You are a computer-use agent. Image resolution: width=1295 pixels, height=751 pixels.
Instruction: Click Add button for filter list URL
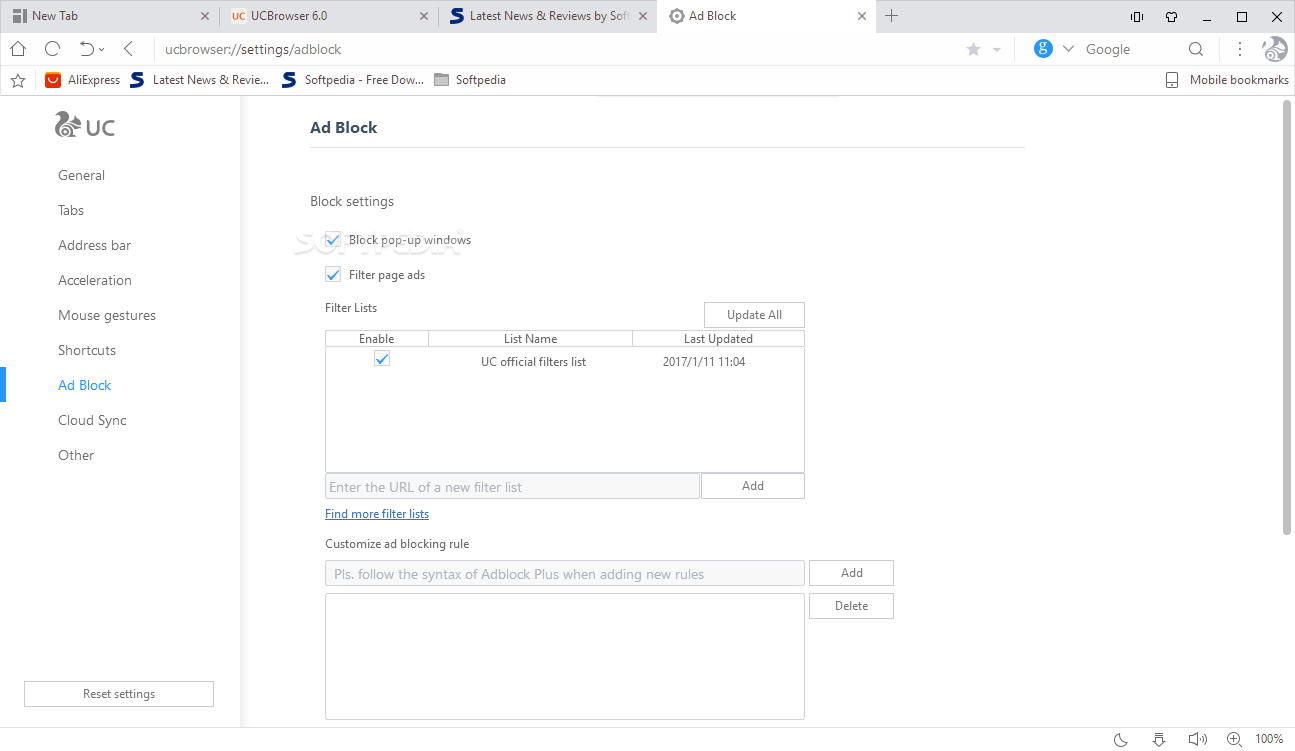tap(753, 486)
